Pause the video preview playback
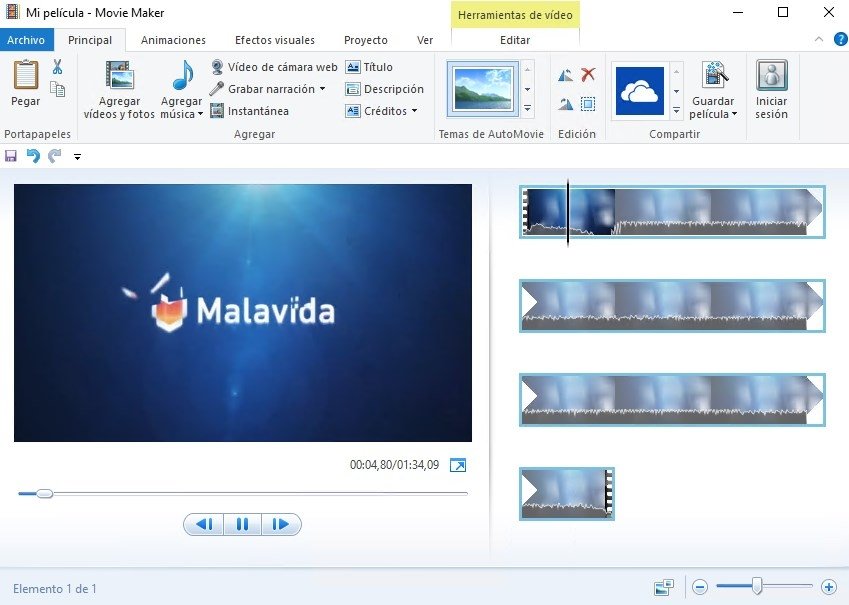The width and height of the screenshot is (849, 605). [242, 524]
